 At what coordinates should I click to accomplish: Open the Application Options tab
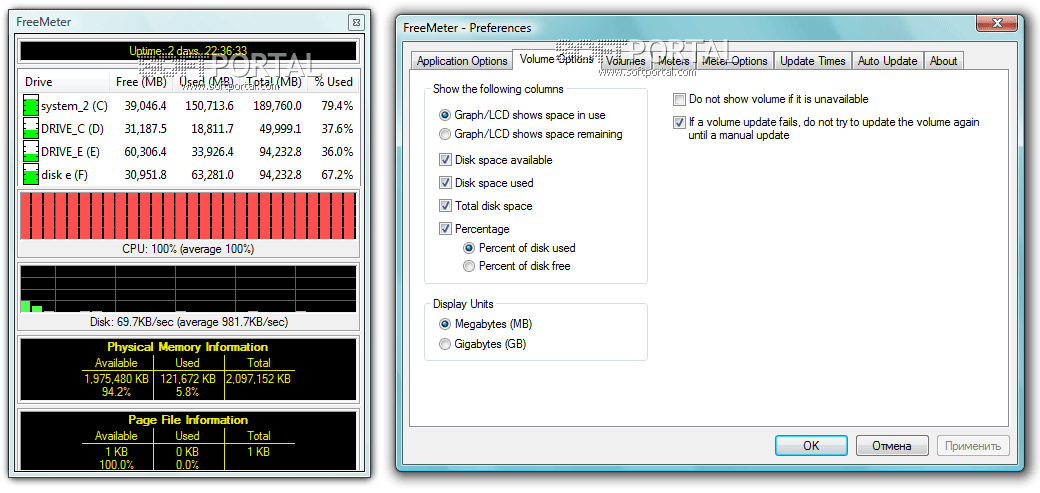[x=462, y=61]
